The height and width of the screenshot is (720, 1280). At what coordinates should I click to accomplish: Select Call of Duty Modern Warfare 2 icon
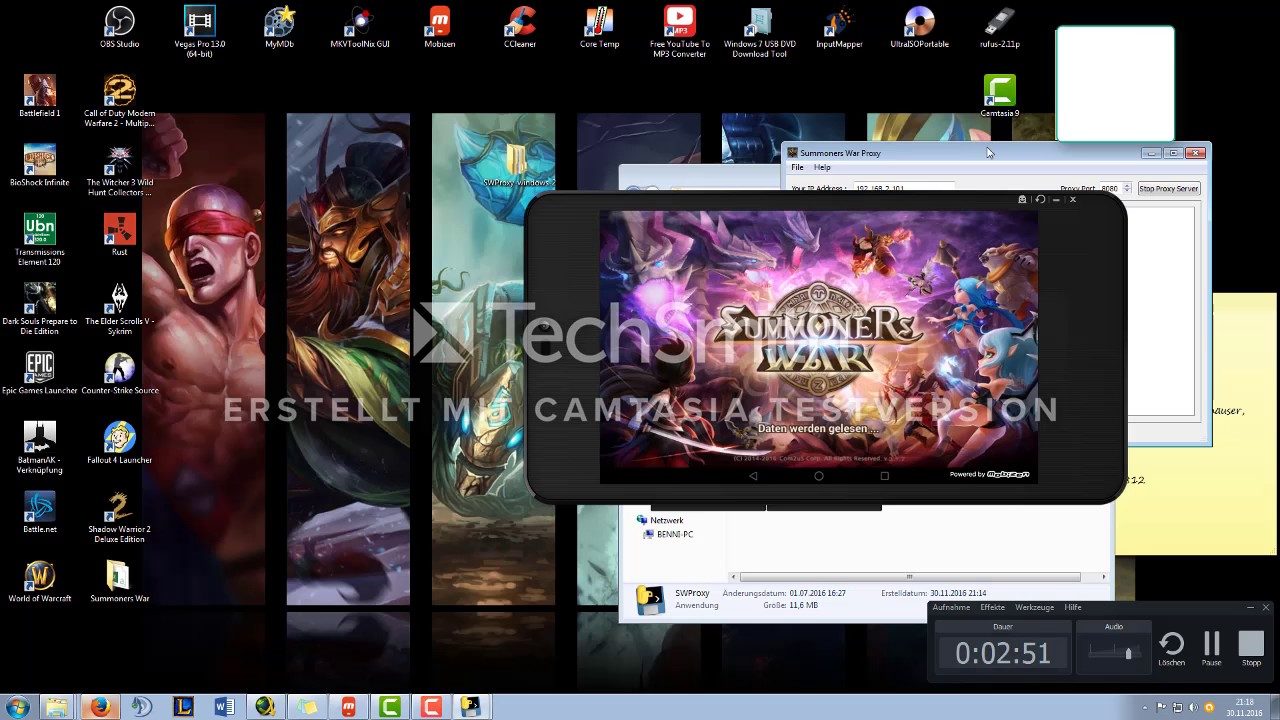coord(119,100)
